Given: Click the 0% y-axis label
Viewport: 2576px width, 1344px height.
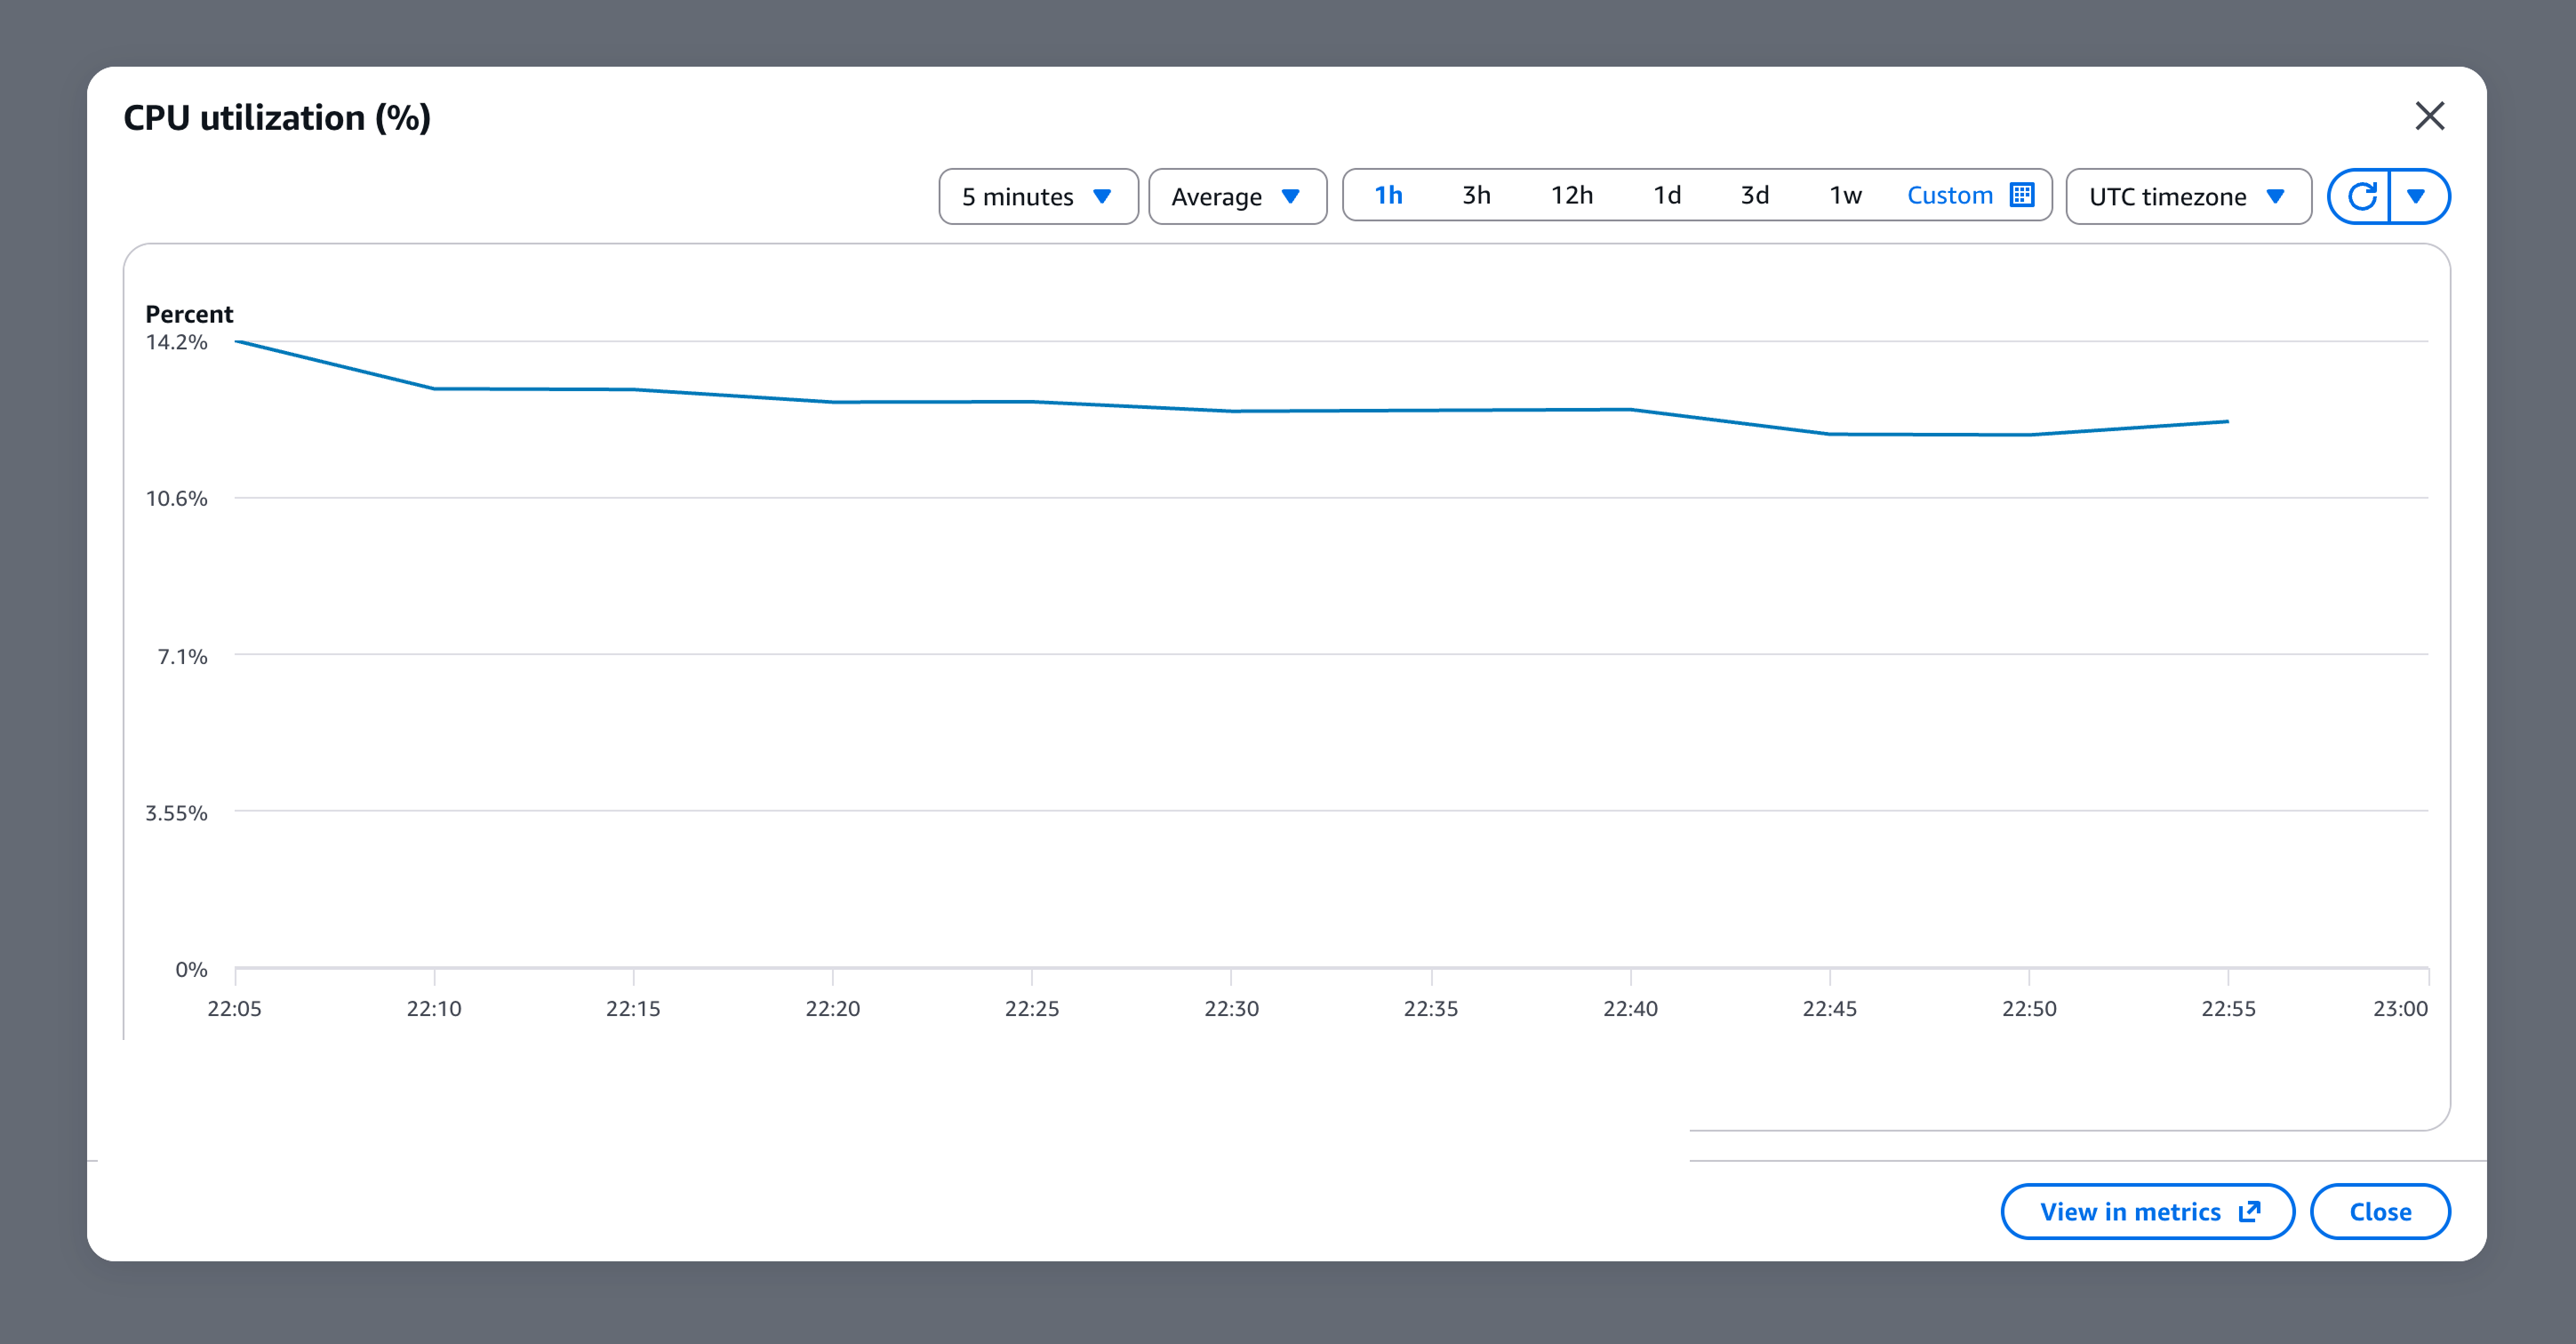Looking at the screenshot, I should click(x=191, y=969).
